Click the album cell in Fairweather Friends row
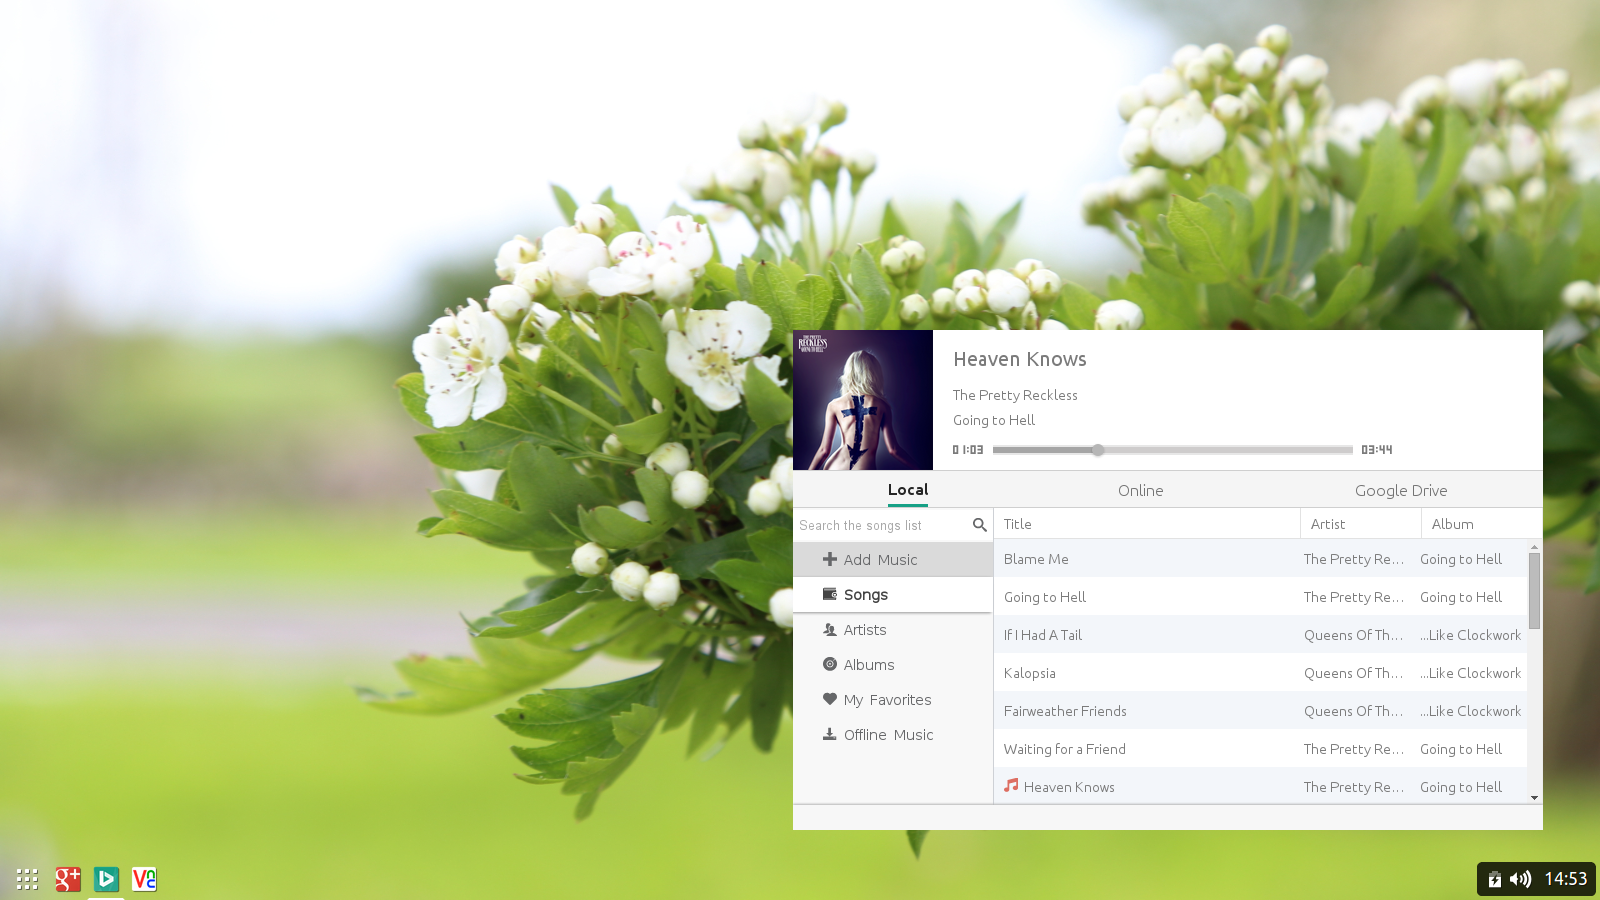This screenshot has width=1600, height=900. tap(1471, 711)
